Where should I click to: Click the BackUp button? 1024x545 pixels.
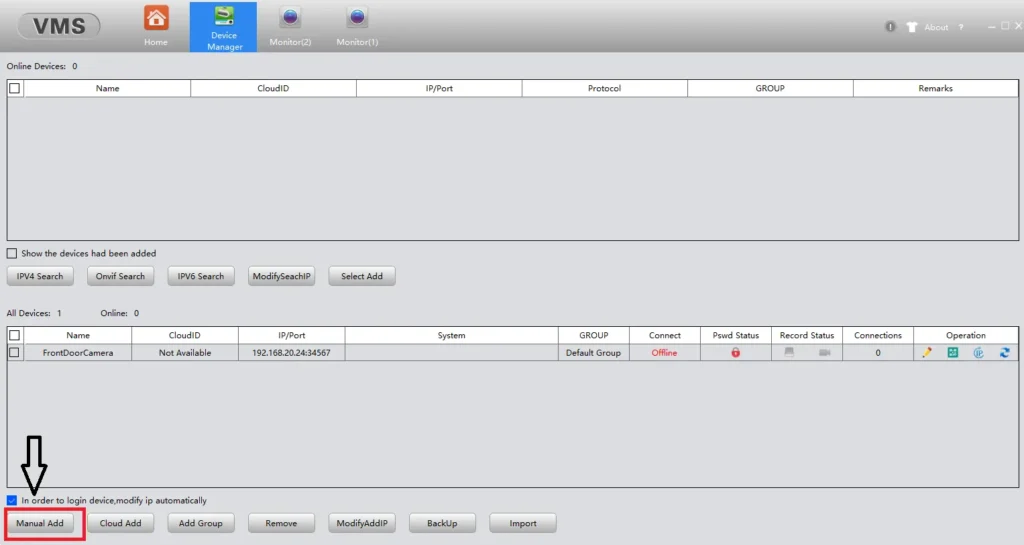(442, 523)
